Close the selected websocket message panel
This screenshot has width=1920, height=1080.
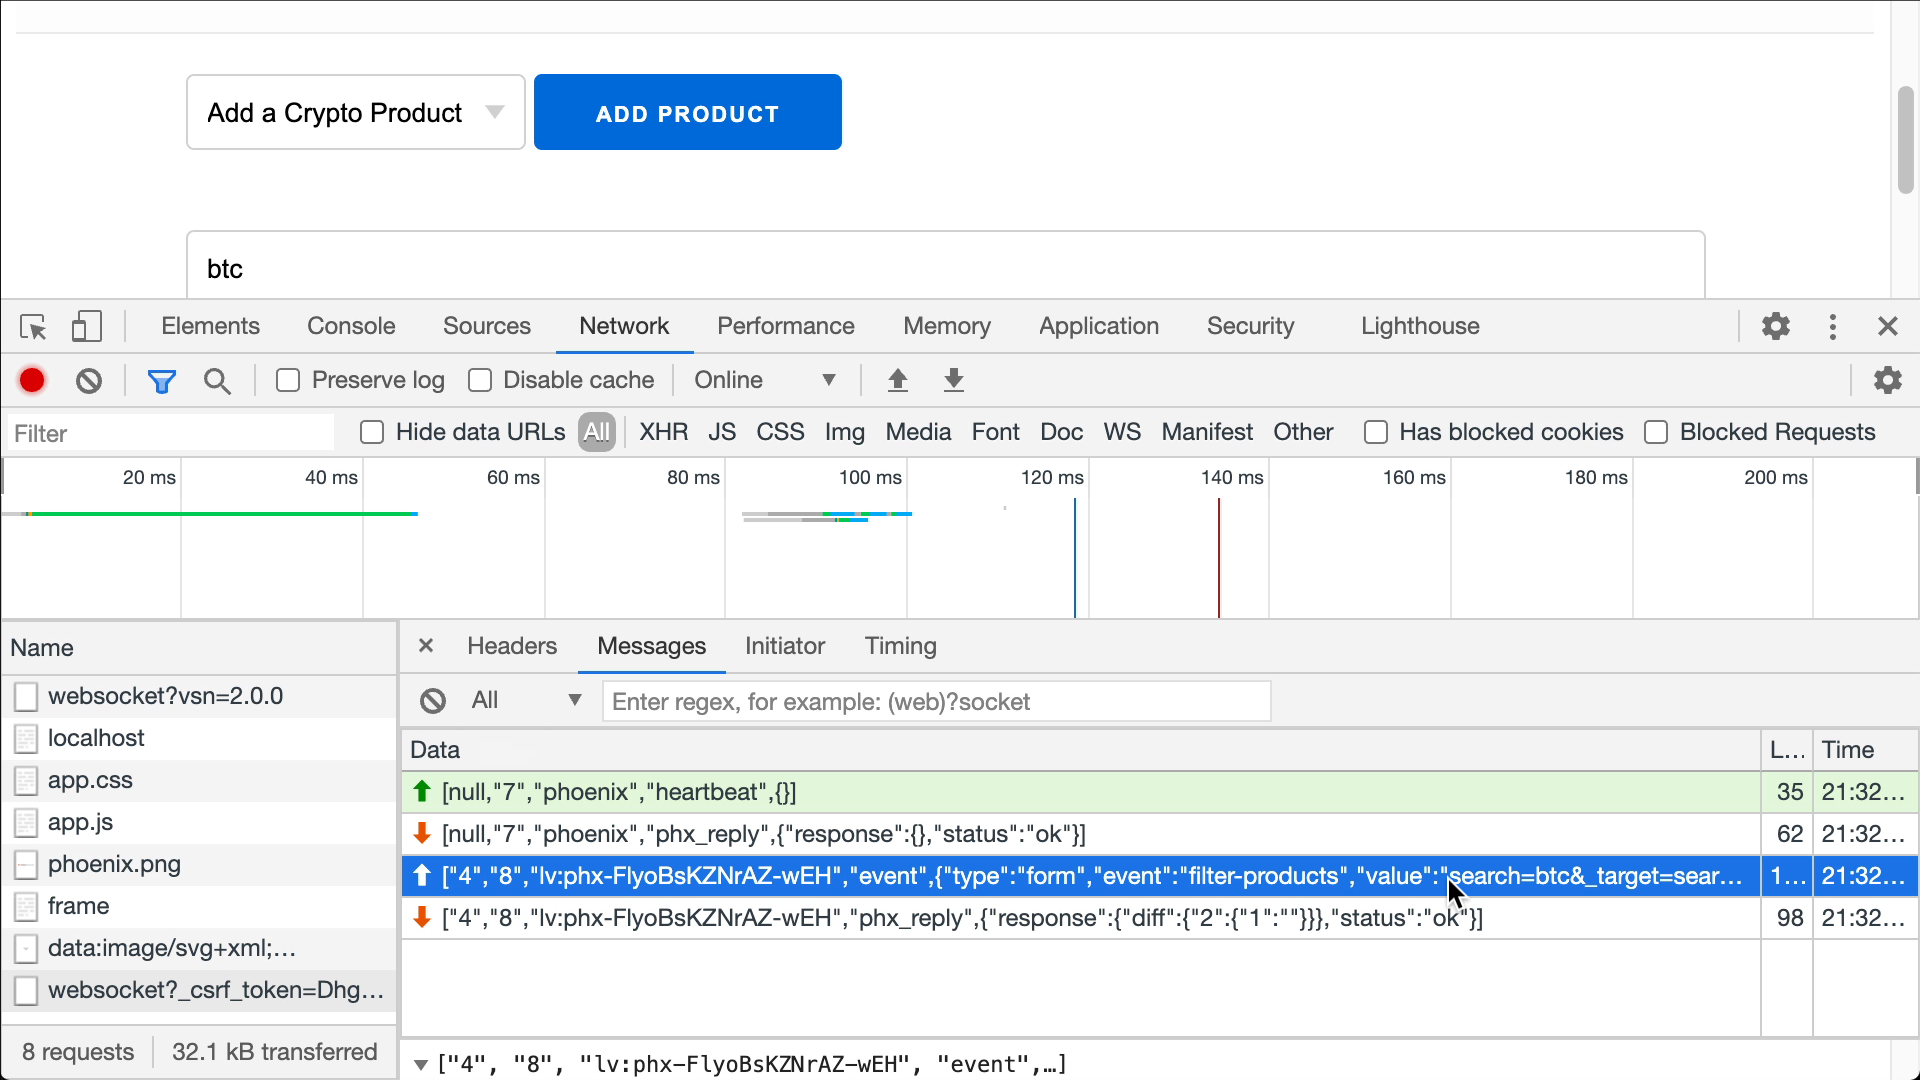click(425, 645)
